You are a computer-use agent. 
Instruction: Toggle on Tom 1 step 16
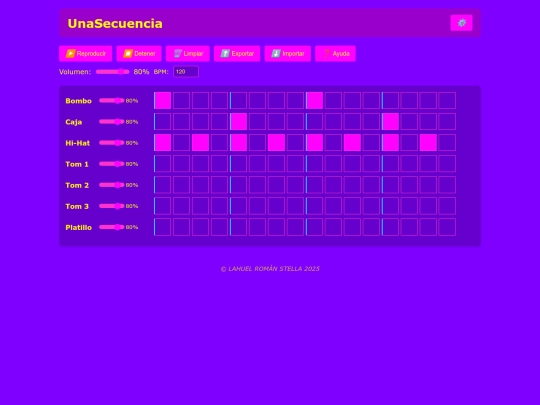pos(447,164)
